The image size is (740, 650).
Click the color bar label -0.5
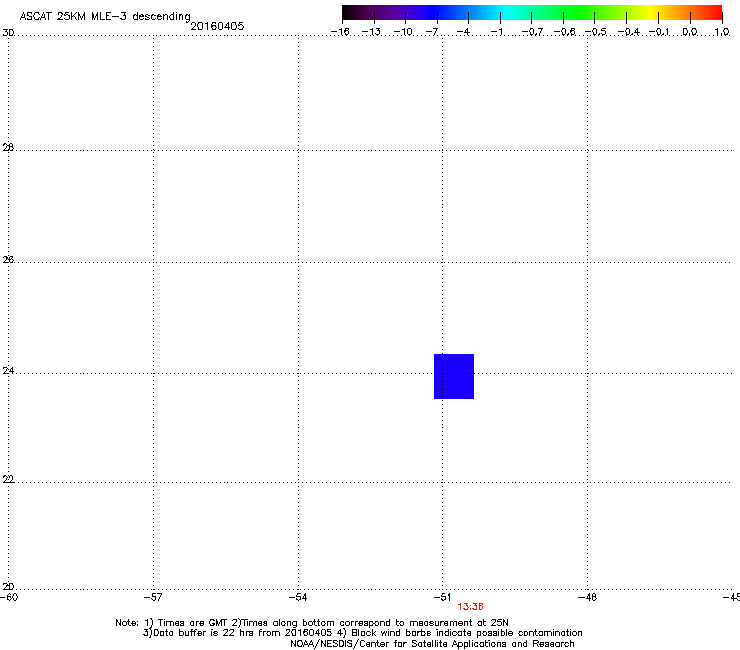pyautogui.click(x=596, y=32)
